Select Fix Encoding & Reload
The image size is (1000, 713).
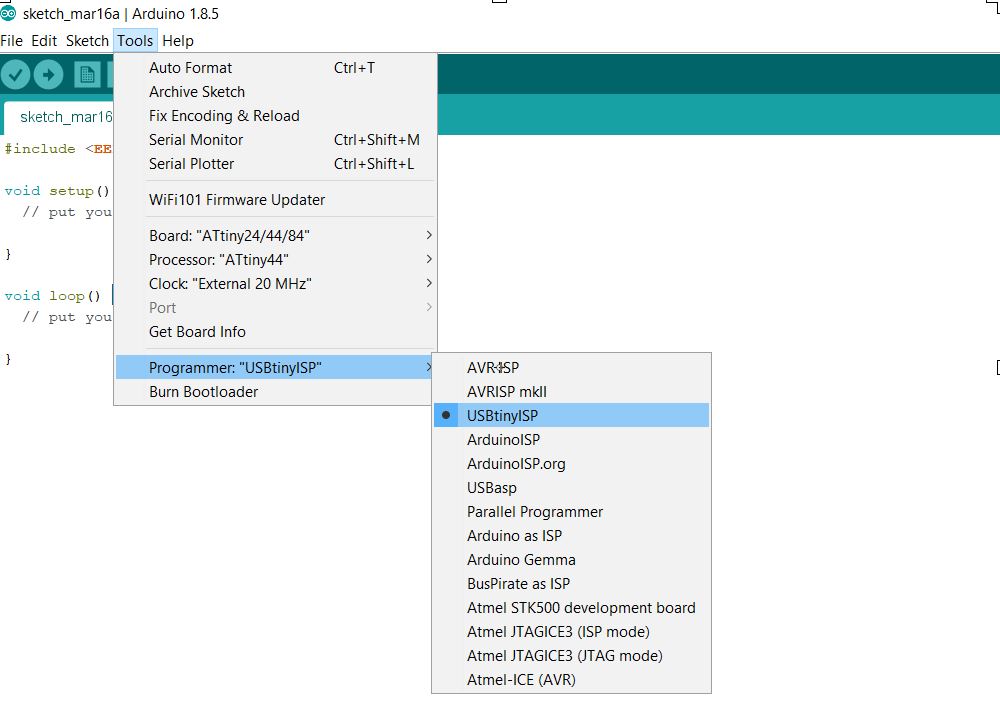pyautogui.click(x=276, y=116)
